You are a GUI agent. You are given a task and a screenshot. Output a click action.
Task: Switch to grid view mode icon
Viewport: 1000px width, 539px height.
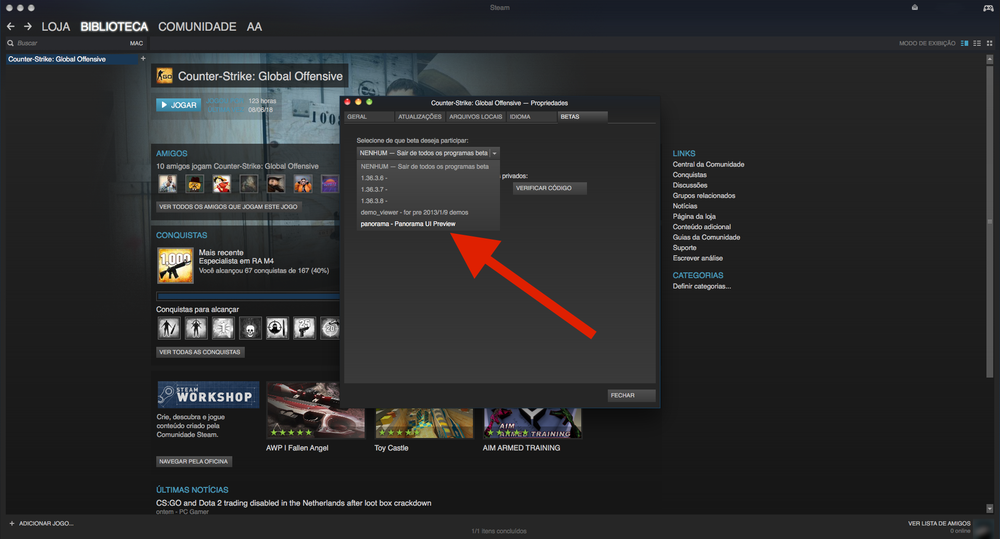pyautogui.click(x=990, y=43)
